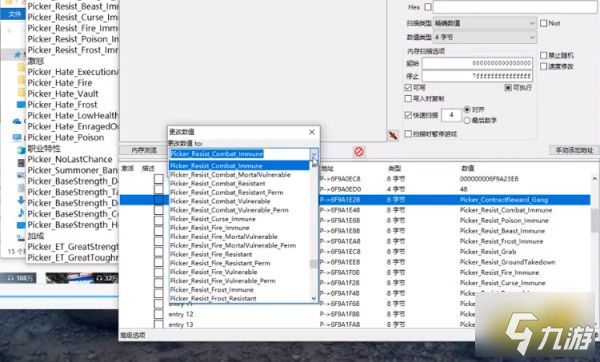Choose Picker_Resist_Fire_Resistant_Perm option
The image size is (600, 362).
coord(220,263)
